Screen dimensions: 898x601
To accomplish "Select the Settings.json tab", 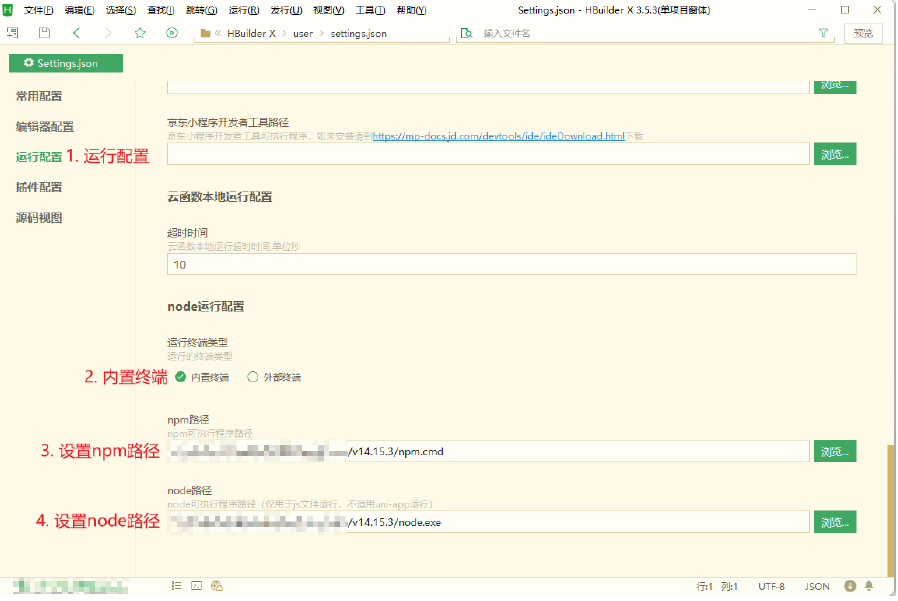I will (x=66, y=64).
